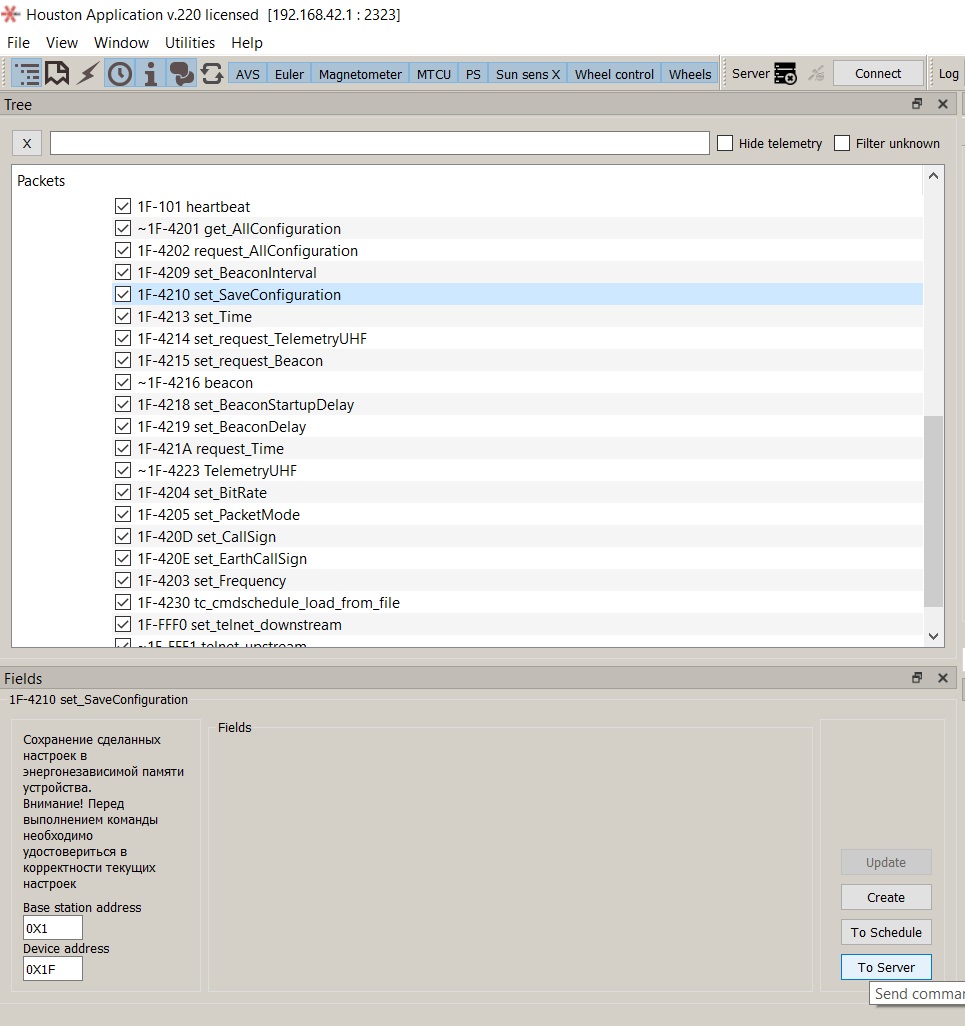Click the Device address input field
Image resolution: width=965 pixels, height=1026 pixels.
click(x=53, y=968)
